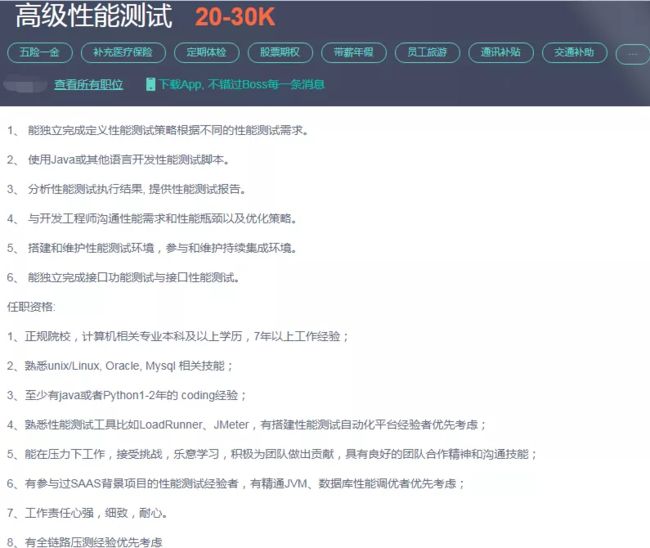Select the 通讯补贴 benefit tag
Viewport: 650px width, 548px height.
pos(501,52)
